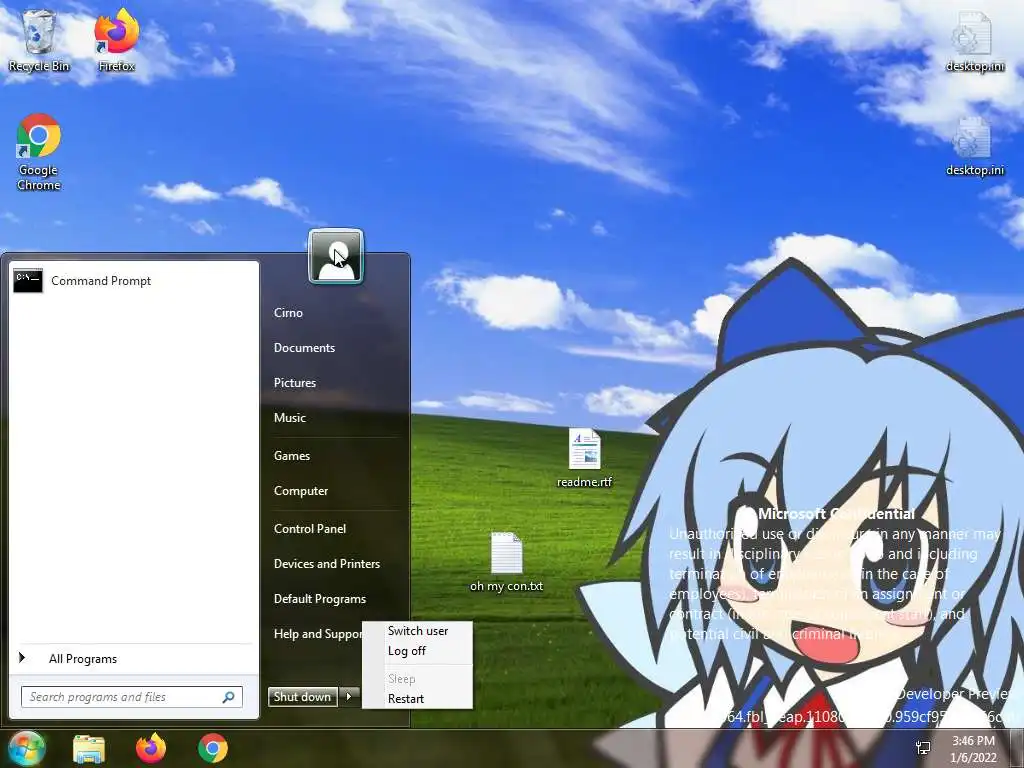Open Documents from Start menu
Screen dimensions: 1024x768
[x=304, y=348]
